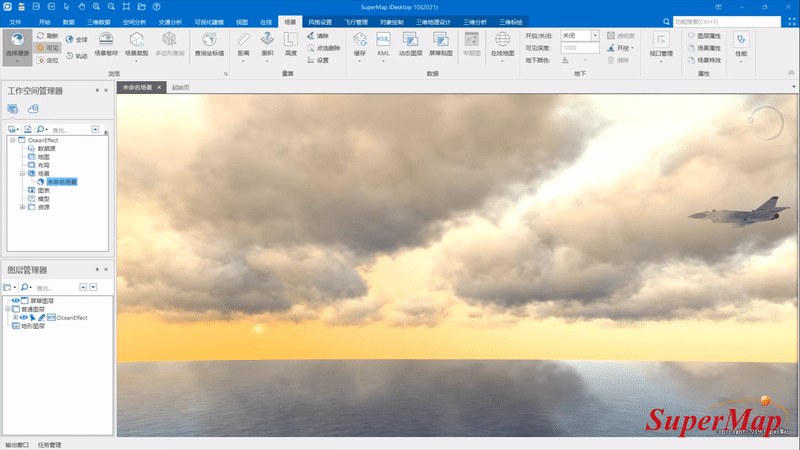Open the 场景卷帘 scene swipe tool
This screenshot has width=800, height=450.
tap(106, 44)
